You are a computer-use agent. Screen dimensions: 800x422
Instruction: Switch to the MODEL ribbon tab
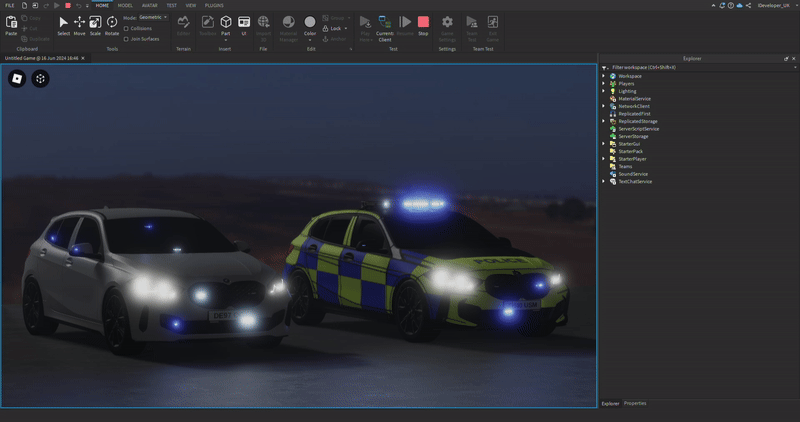pos(125,5)
